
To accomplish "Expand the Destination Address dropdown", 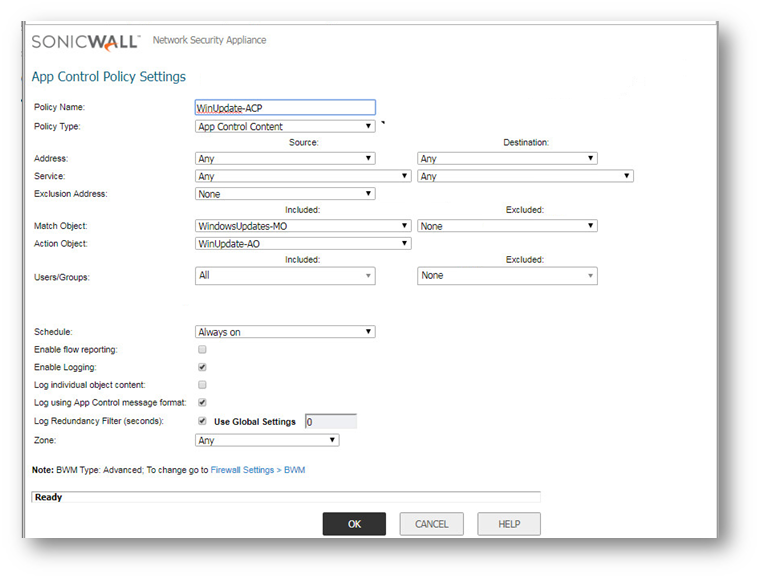I will 506,158.
